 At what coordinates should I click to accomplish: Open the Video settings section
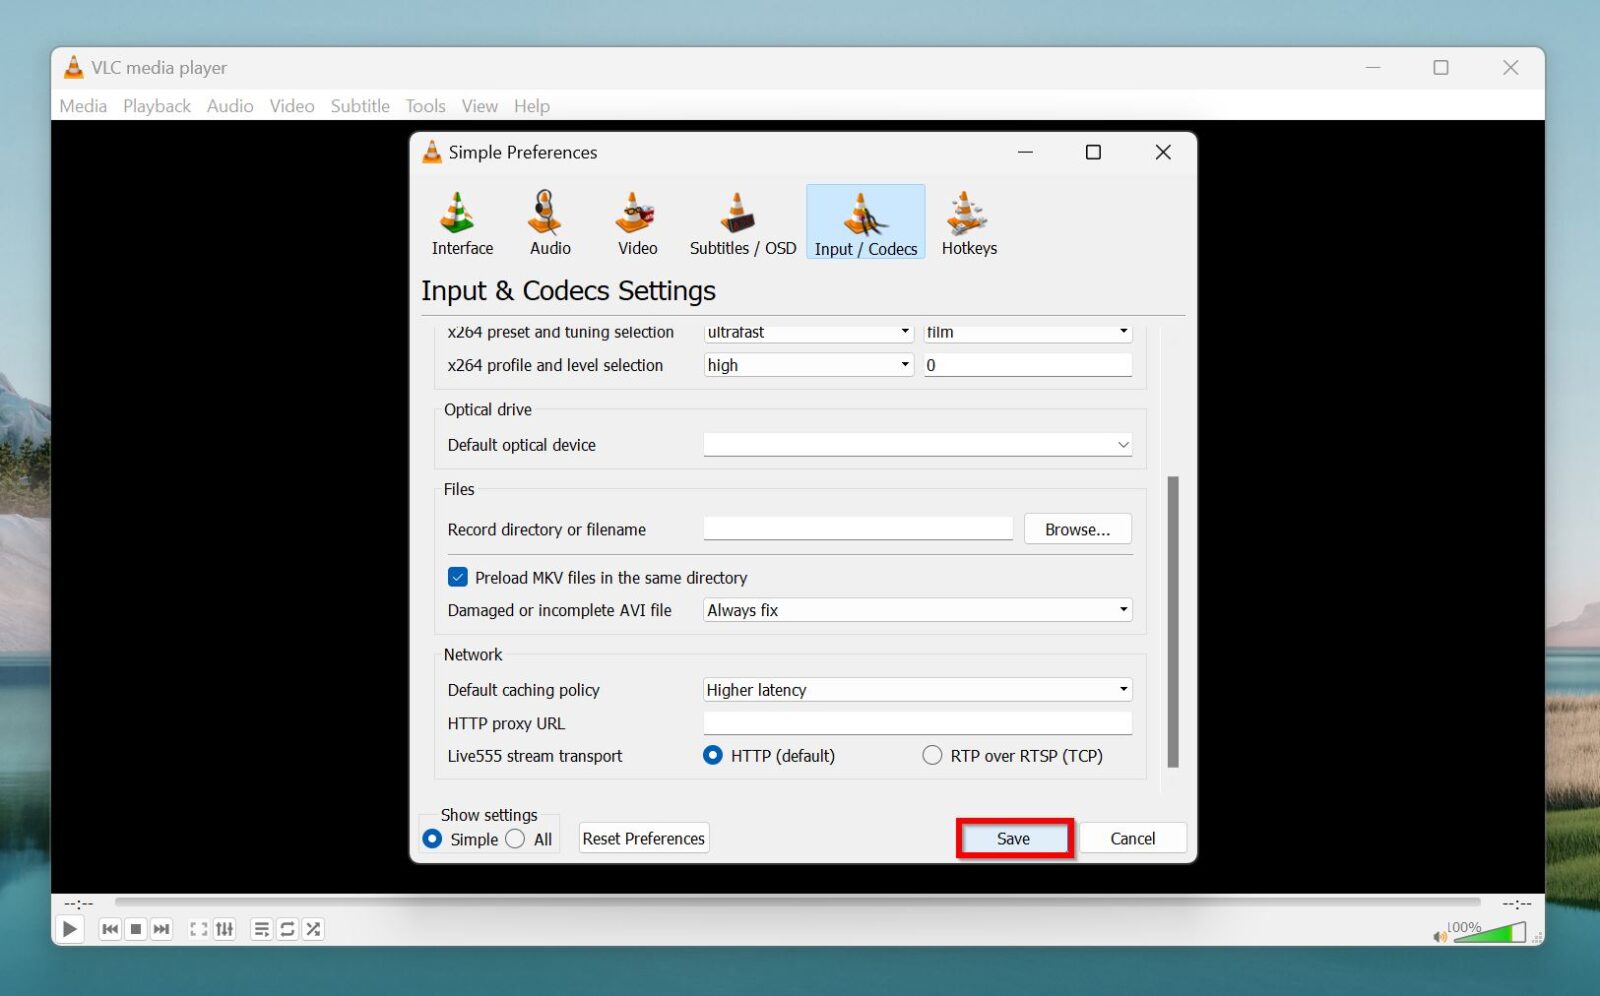(x=636, y=222)
